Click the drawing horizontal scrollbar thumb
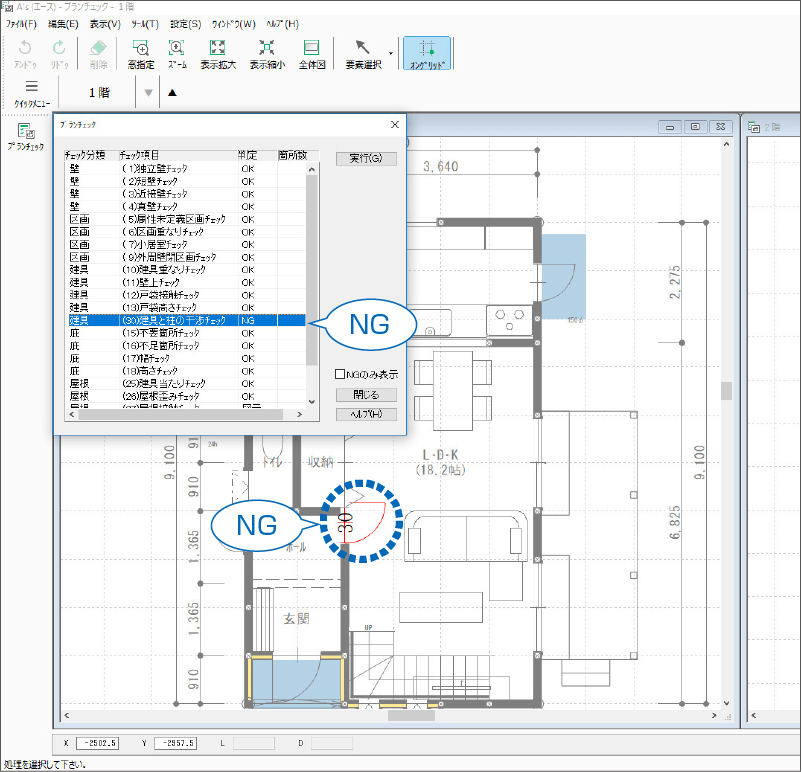 [x=411, y=716]
